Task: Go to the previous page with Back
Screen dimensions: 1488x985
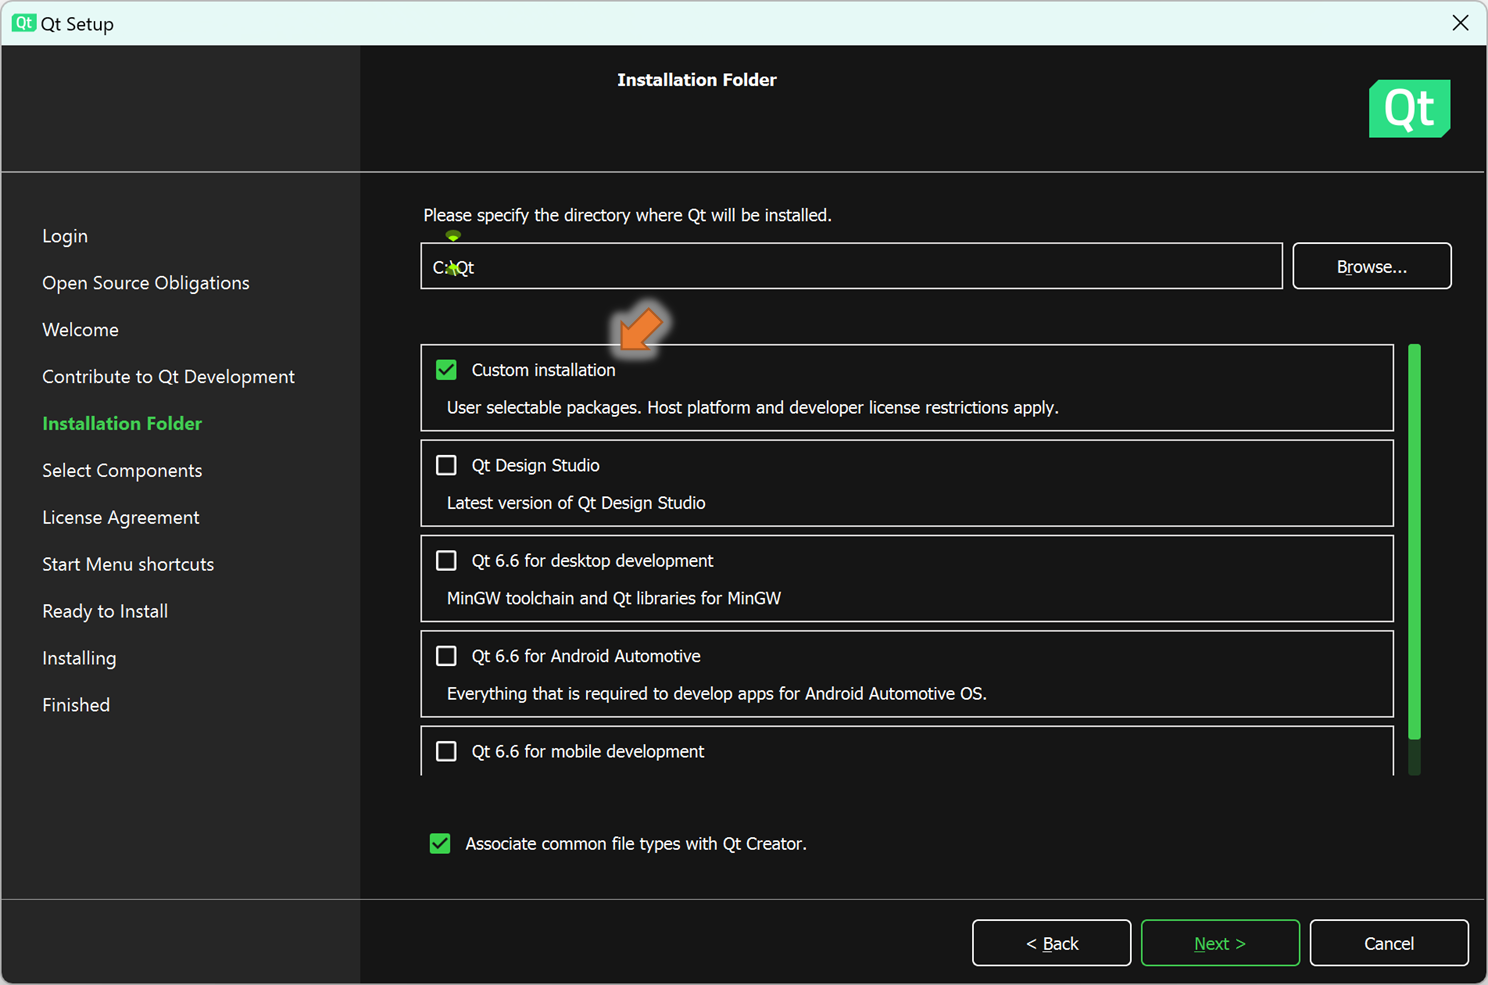Action: coord(1051,943)
